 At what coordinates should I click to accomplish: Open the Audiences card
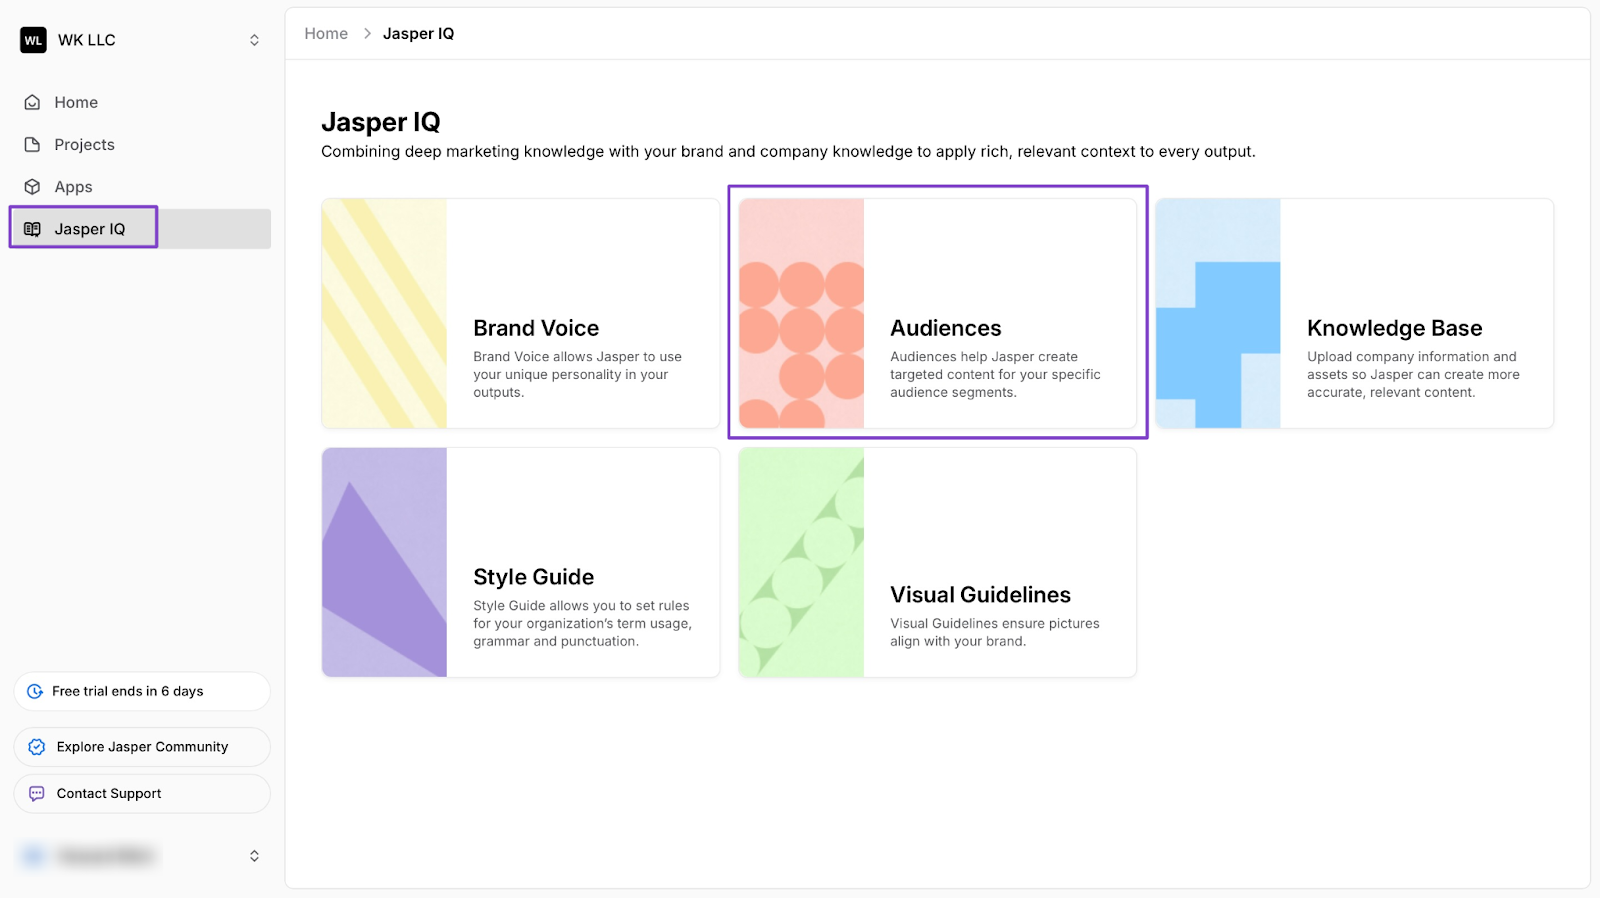click(x=937, y=313)
